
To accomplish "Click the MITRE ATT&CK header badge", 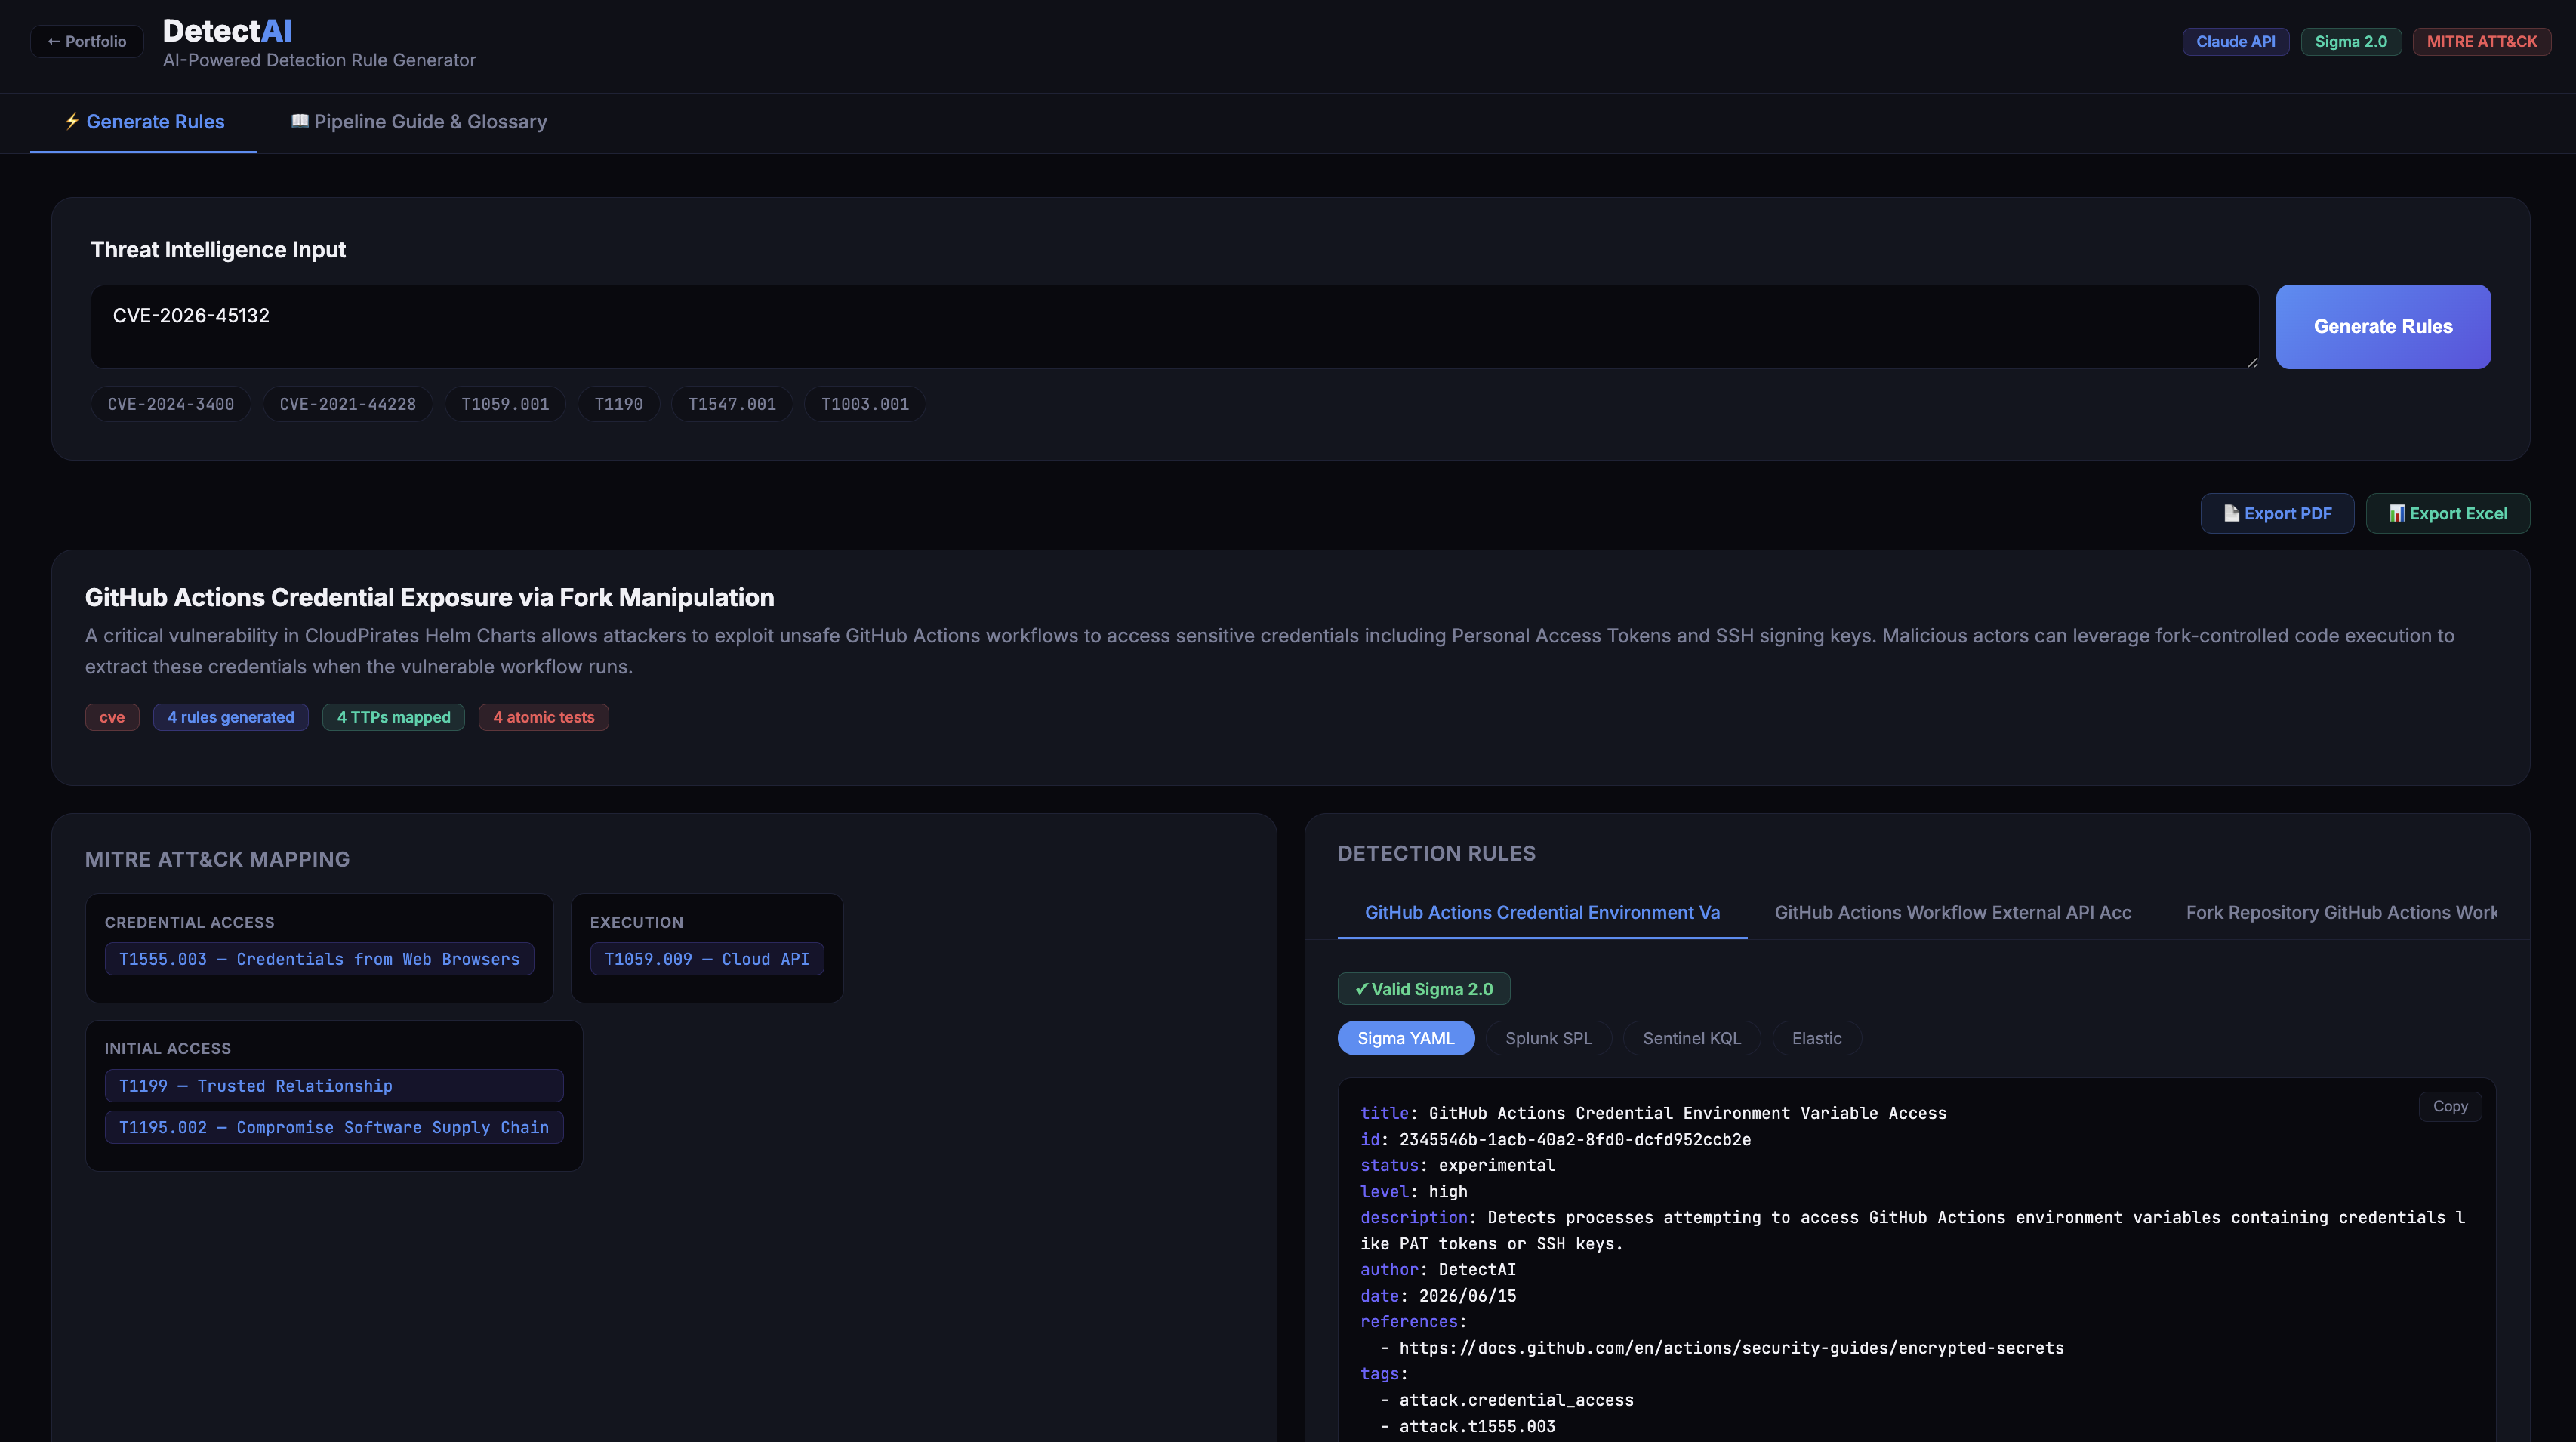I will coord(2481,41).
